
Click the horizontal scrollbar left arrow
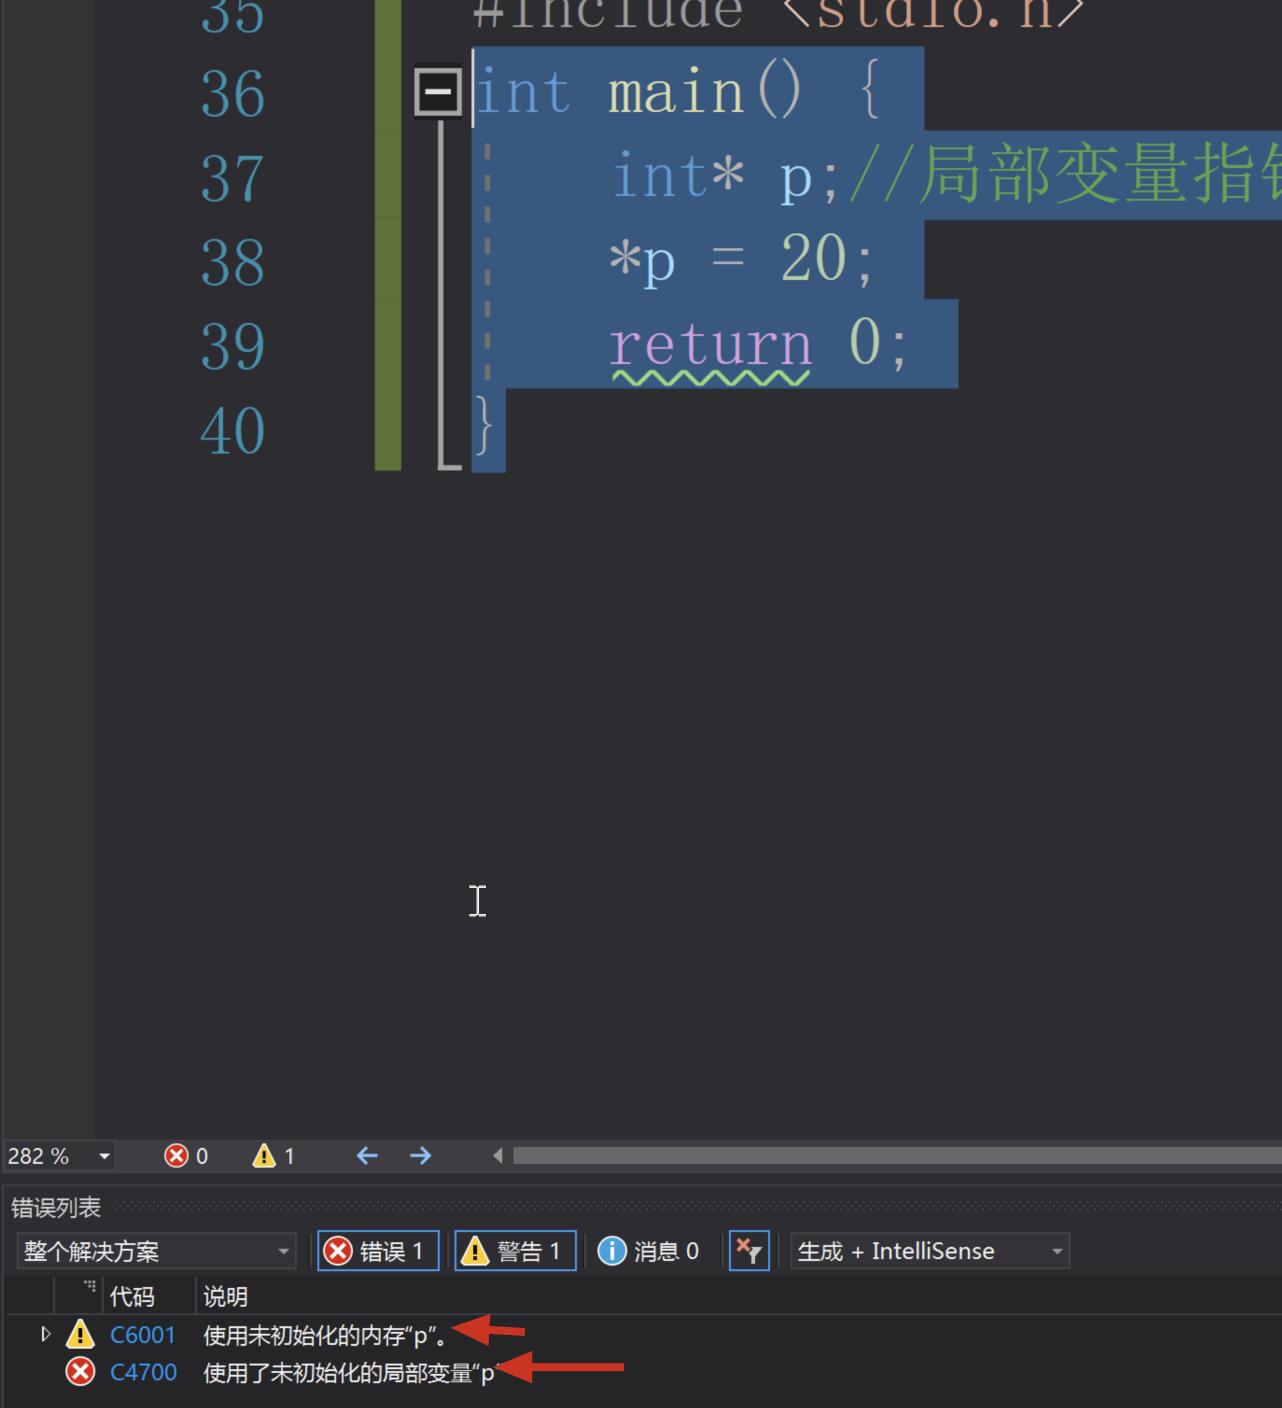click(x=497, y=1156)
